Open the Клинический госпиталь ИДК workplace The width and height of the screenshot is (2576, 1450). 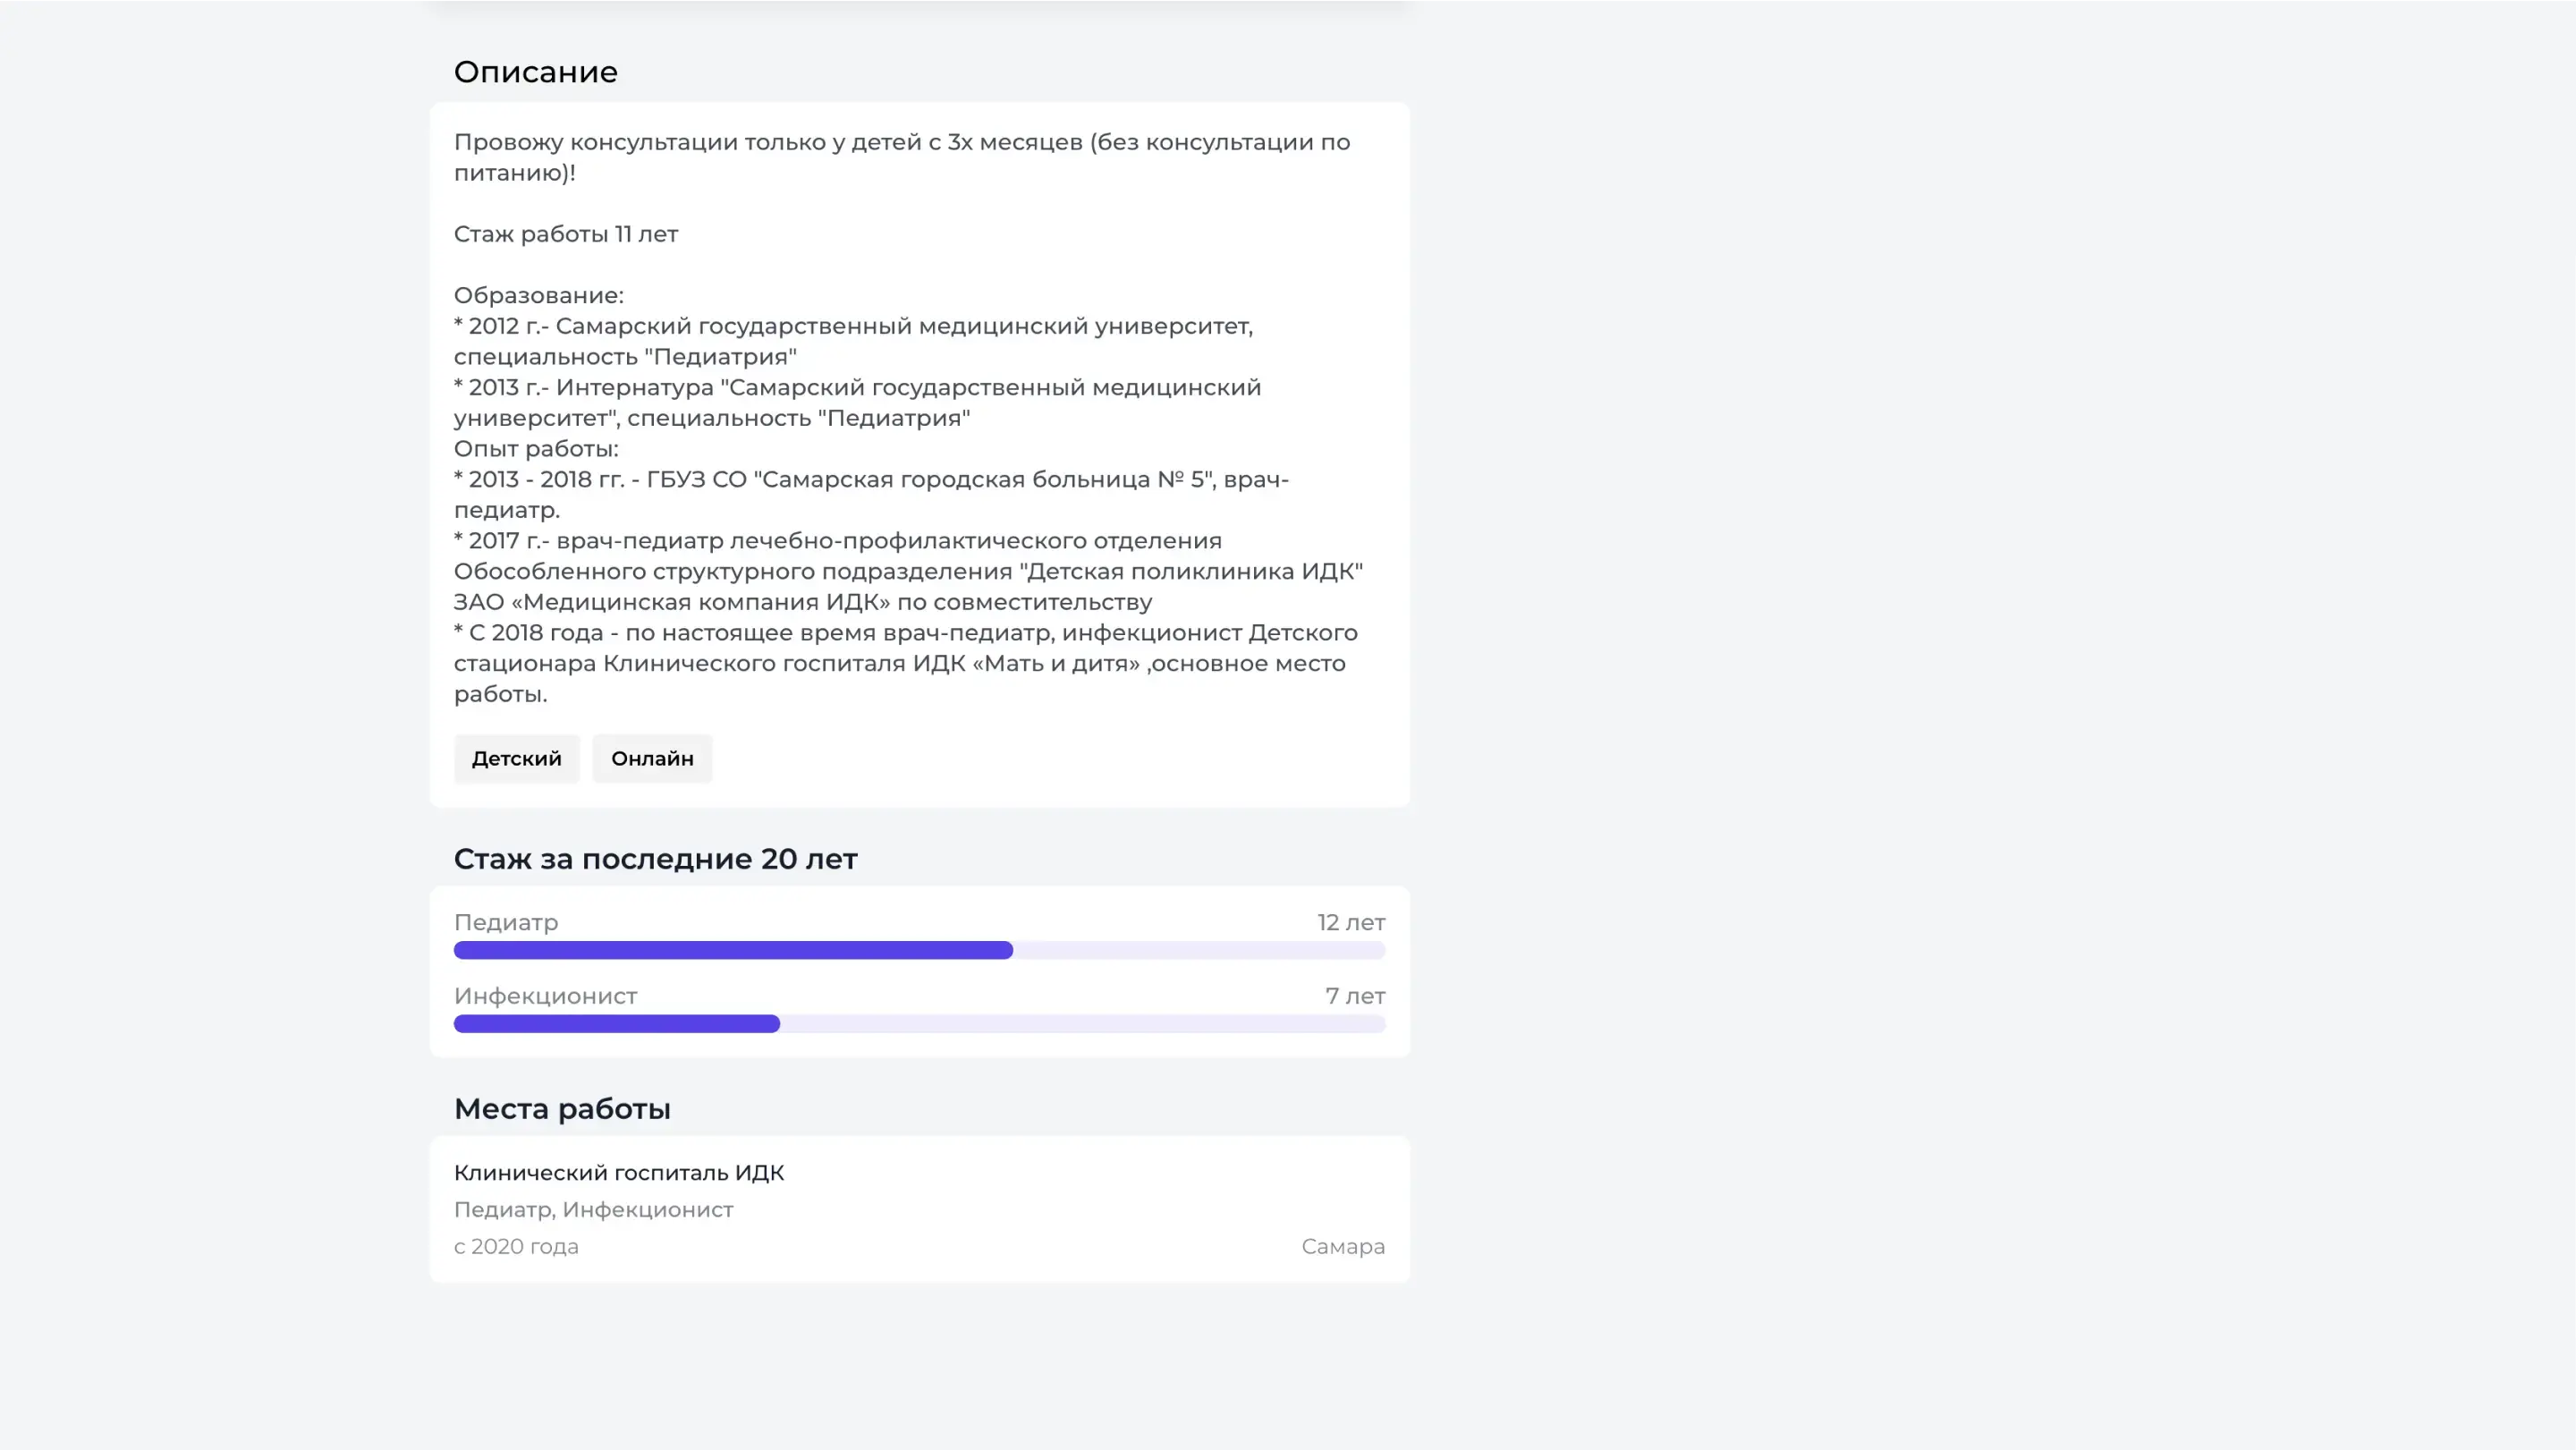coord(619,1173)
